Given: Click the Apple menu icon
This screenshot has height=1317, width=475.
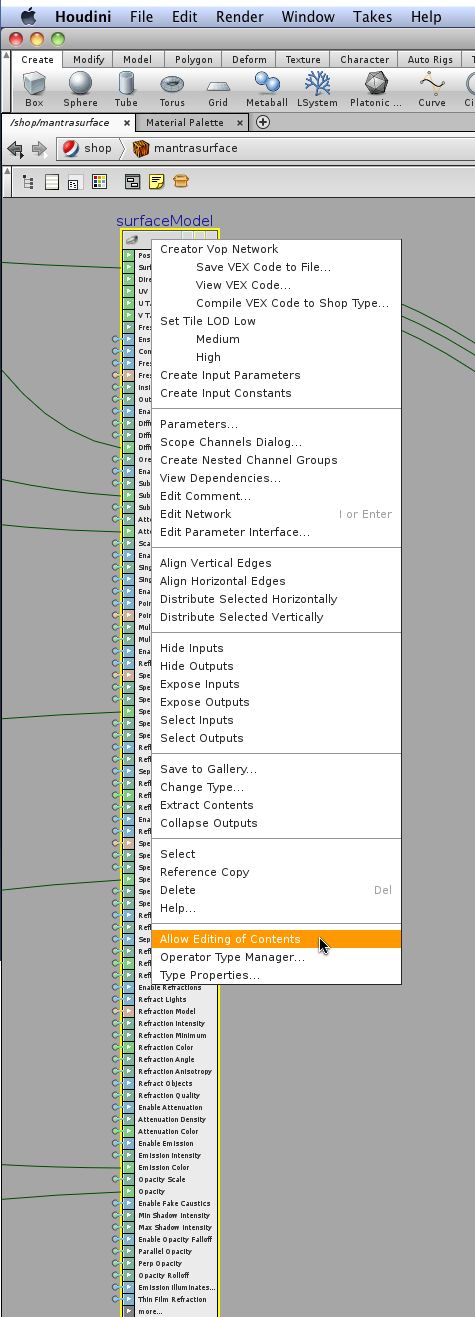Looking at the screenshot, I should pyautogui.click(x=29, y=16).
